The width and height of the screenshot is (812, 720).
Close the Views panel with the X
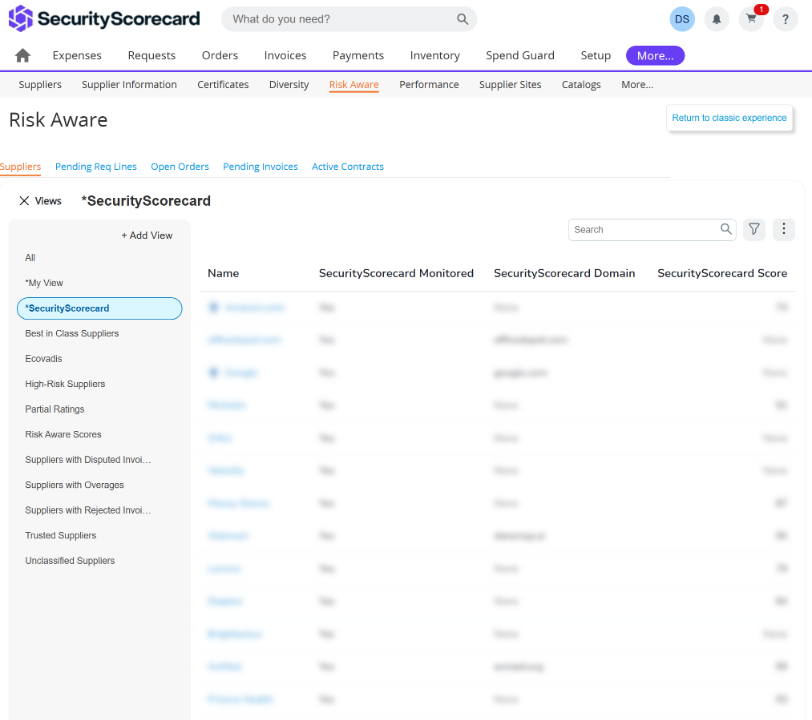(x=24, y=200)
